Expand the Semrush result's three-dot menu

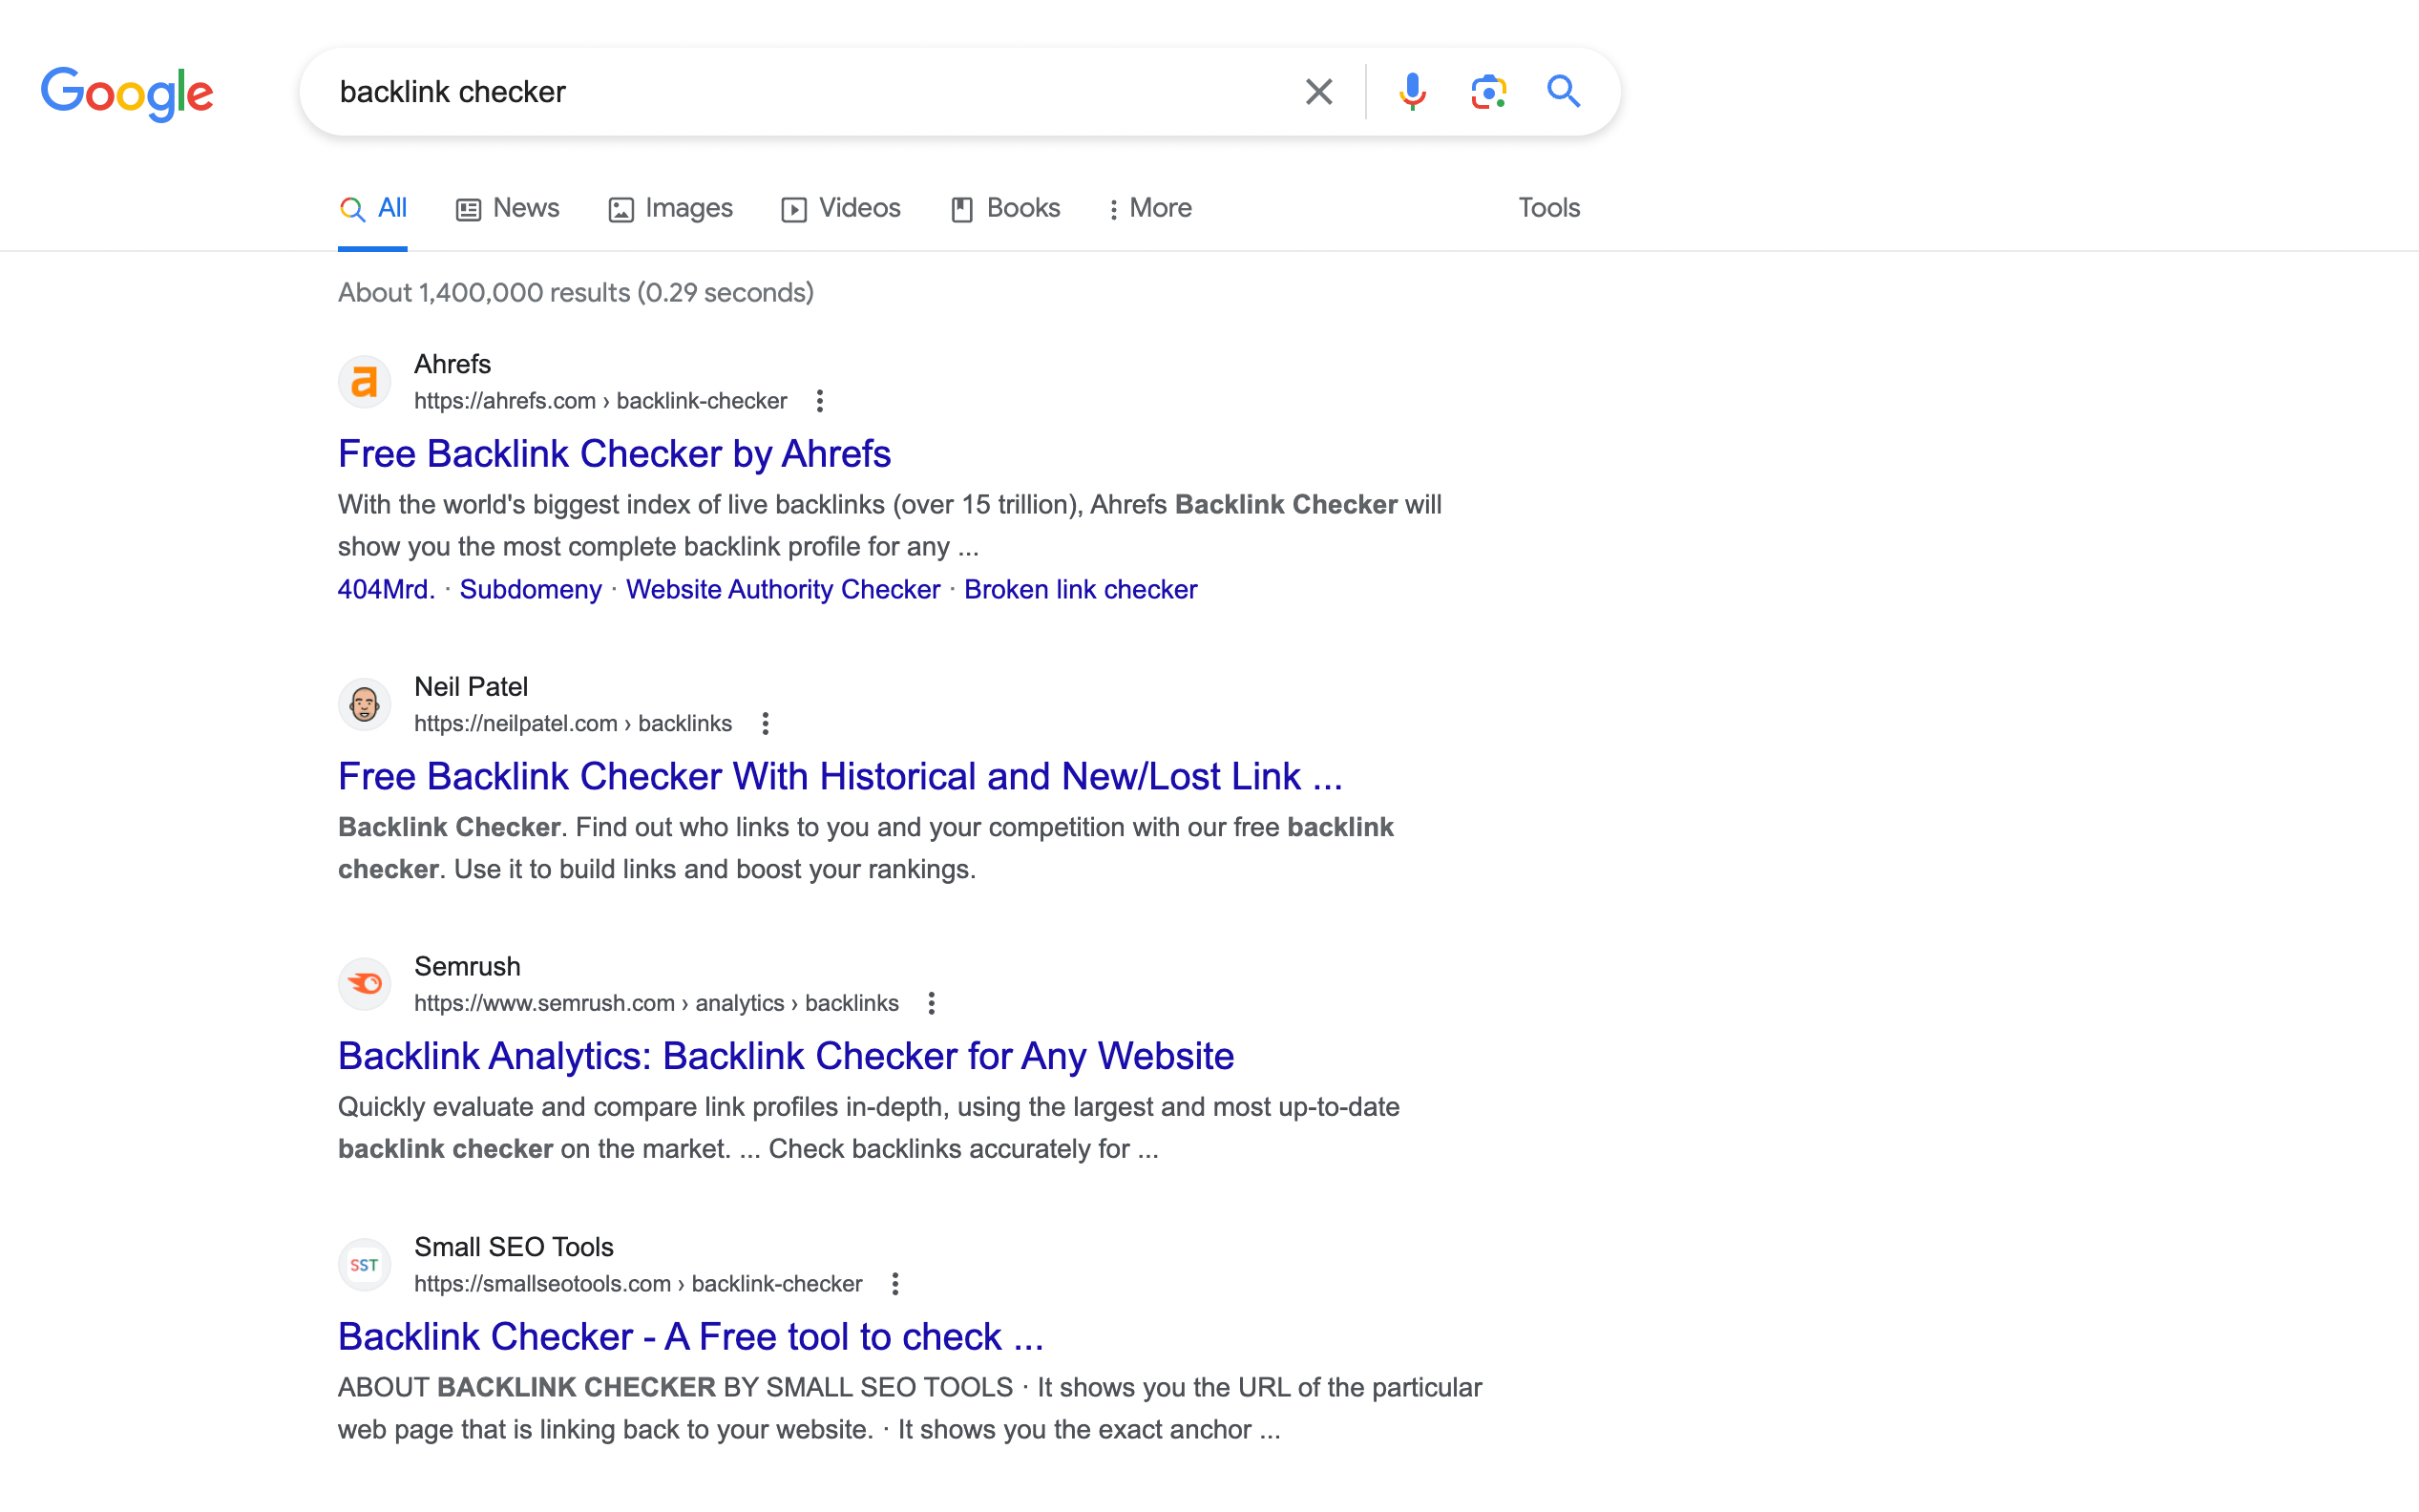pos(931,1003)
